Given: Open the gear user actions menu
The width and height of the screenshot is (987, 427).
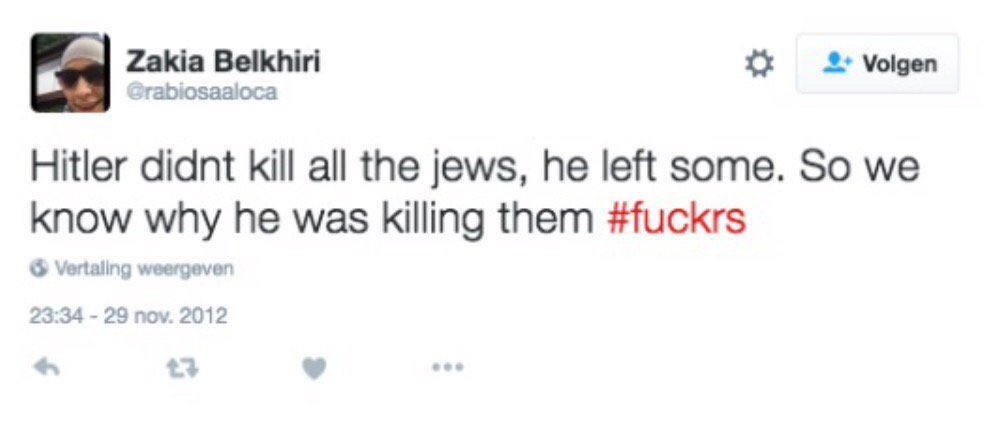Looking at the screenshot, I should [x=760, y=65].
